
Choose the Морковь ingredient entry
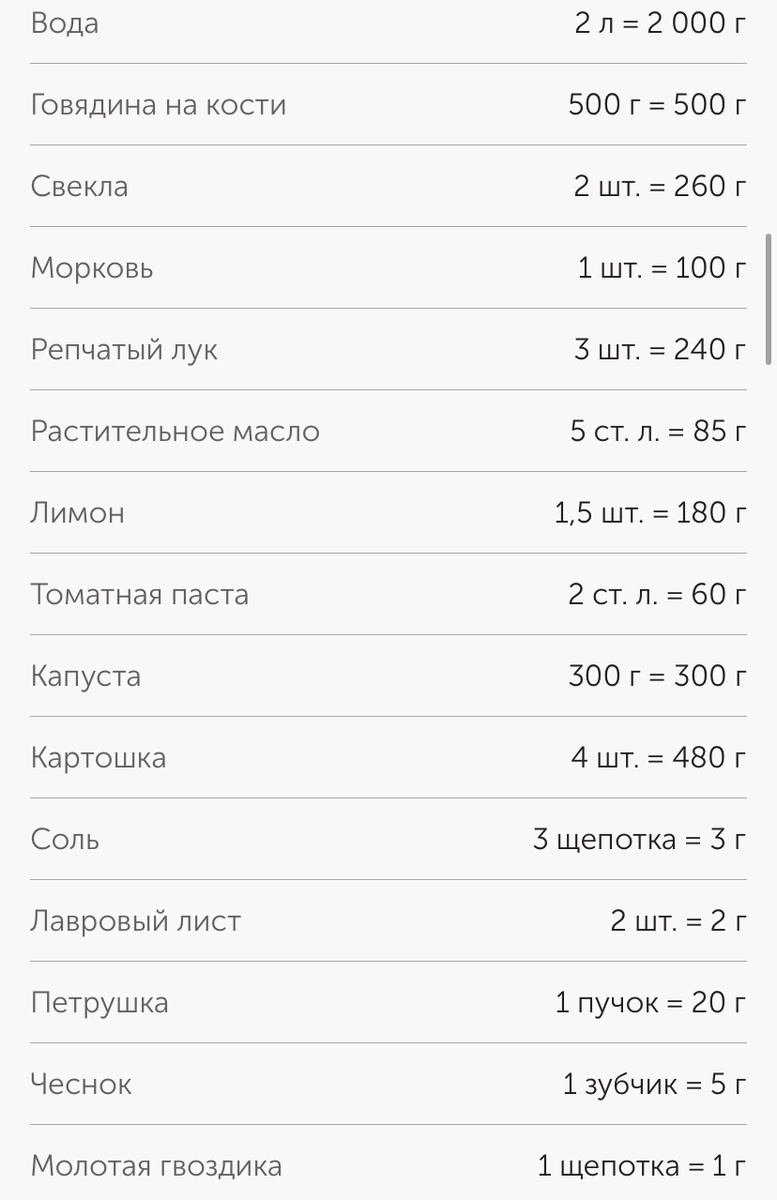[388, 268]
